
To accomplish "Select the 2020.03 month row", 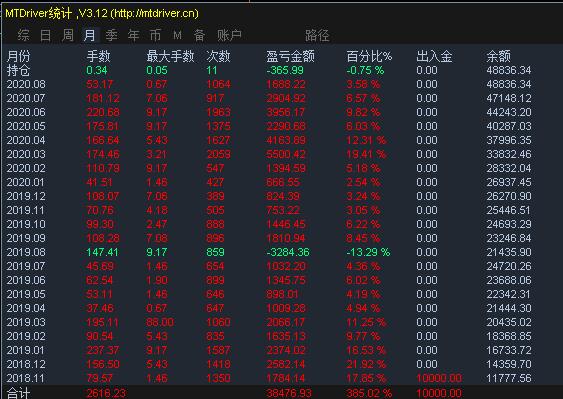I will 282,154.
